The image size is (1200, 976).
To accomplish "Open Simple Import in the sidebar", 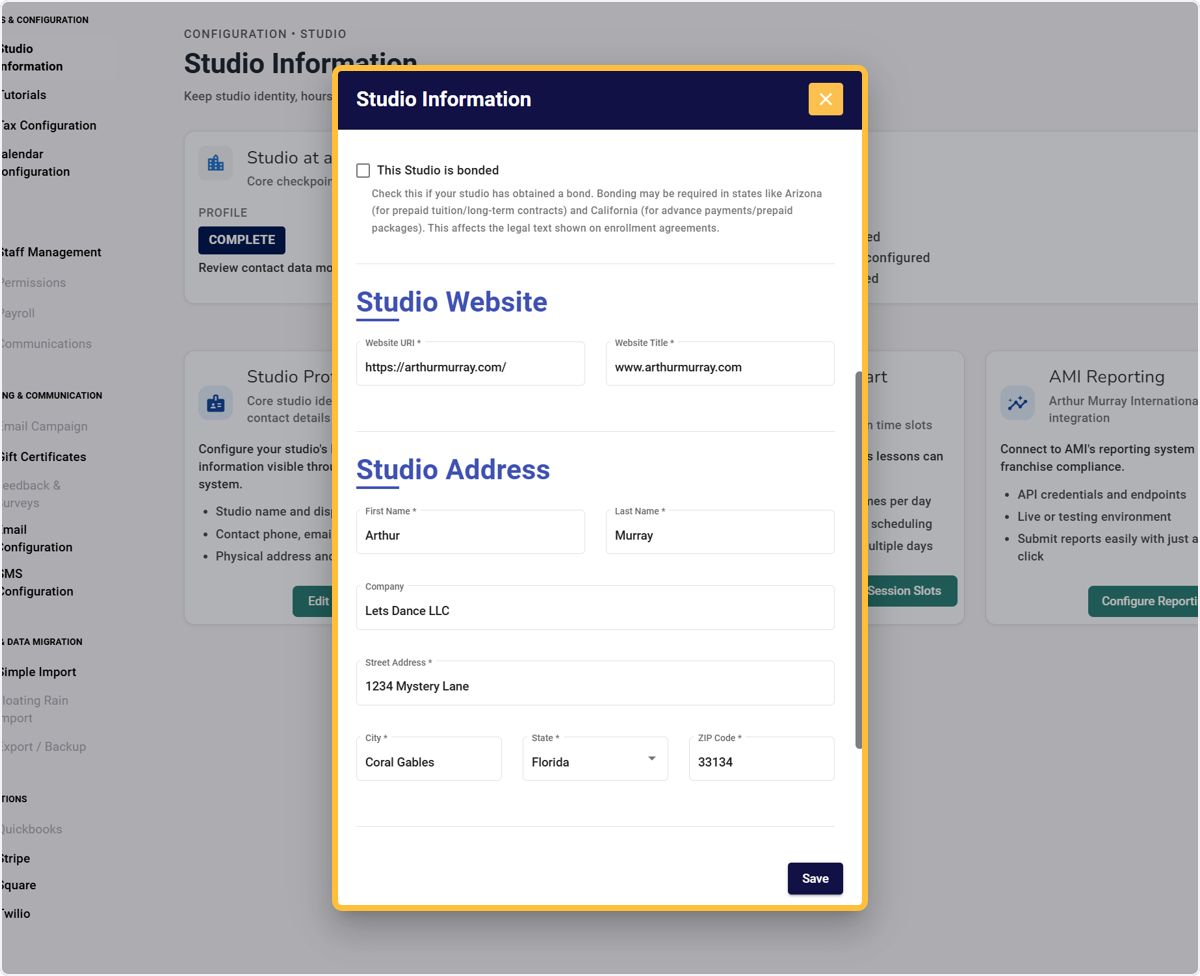I will pyautogui.click(x=38, y=673).
